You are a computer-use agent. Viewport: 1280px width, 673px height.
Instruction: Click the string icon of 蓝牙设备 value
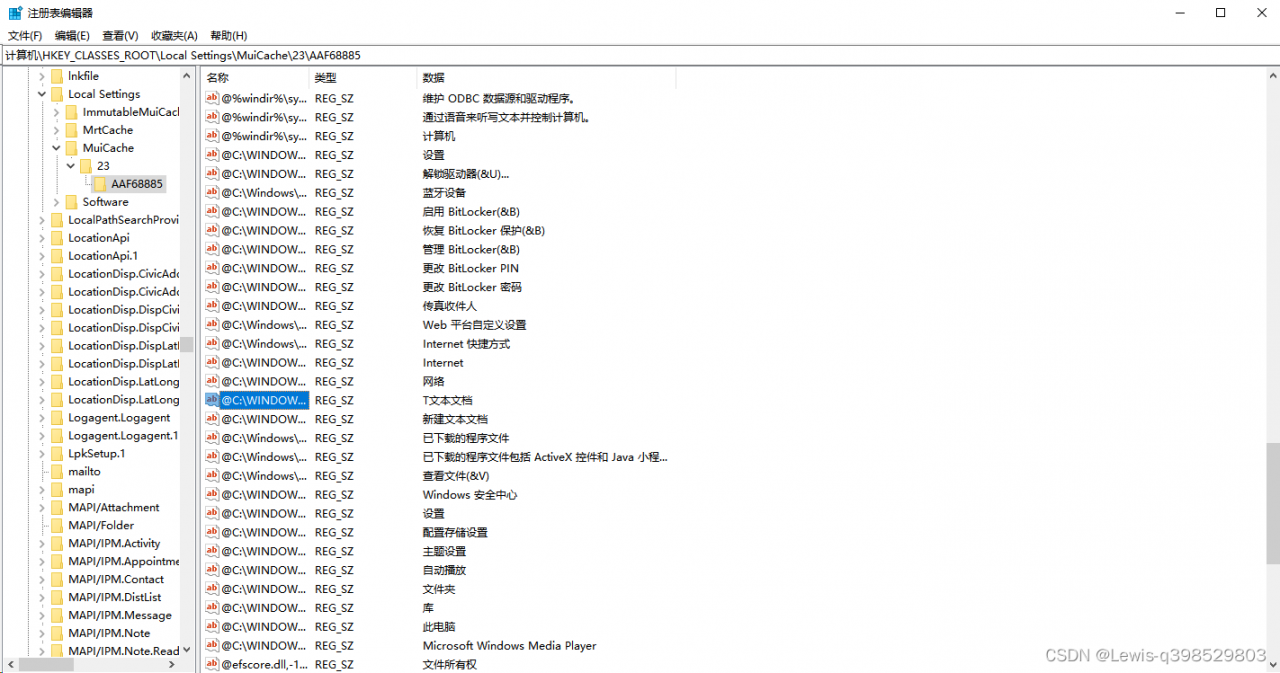(212, 193)
